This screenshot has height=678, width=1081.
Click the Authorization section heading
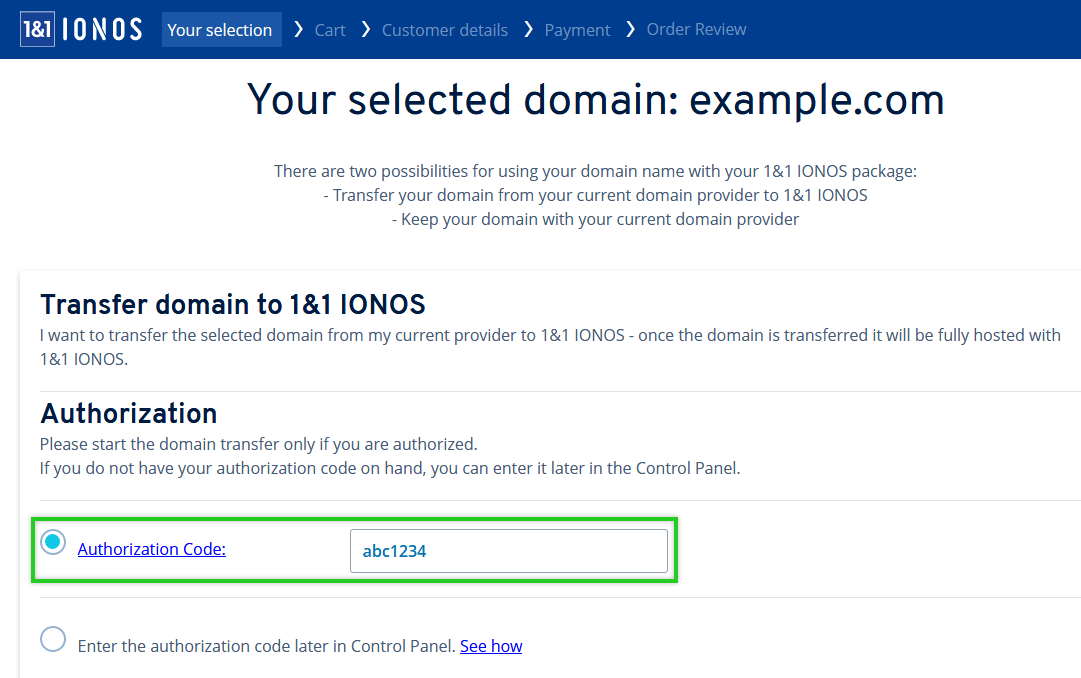[x=128, y=414]
